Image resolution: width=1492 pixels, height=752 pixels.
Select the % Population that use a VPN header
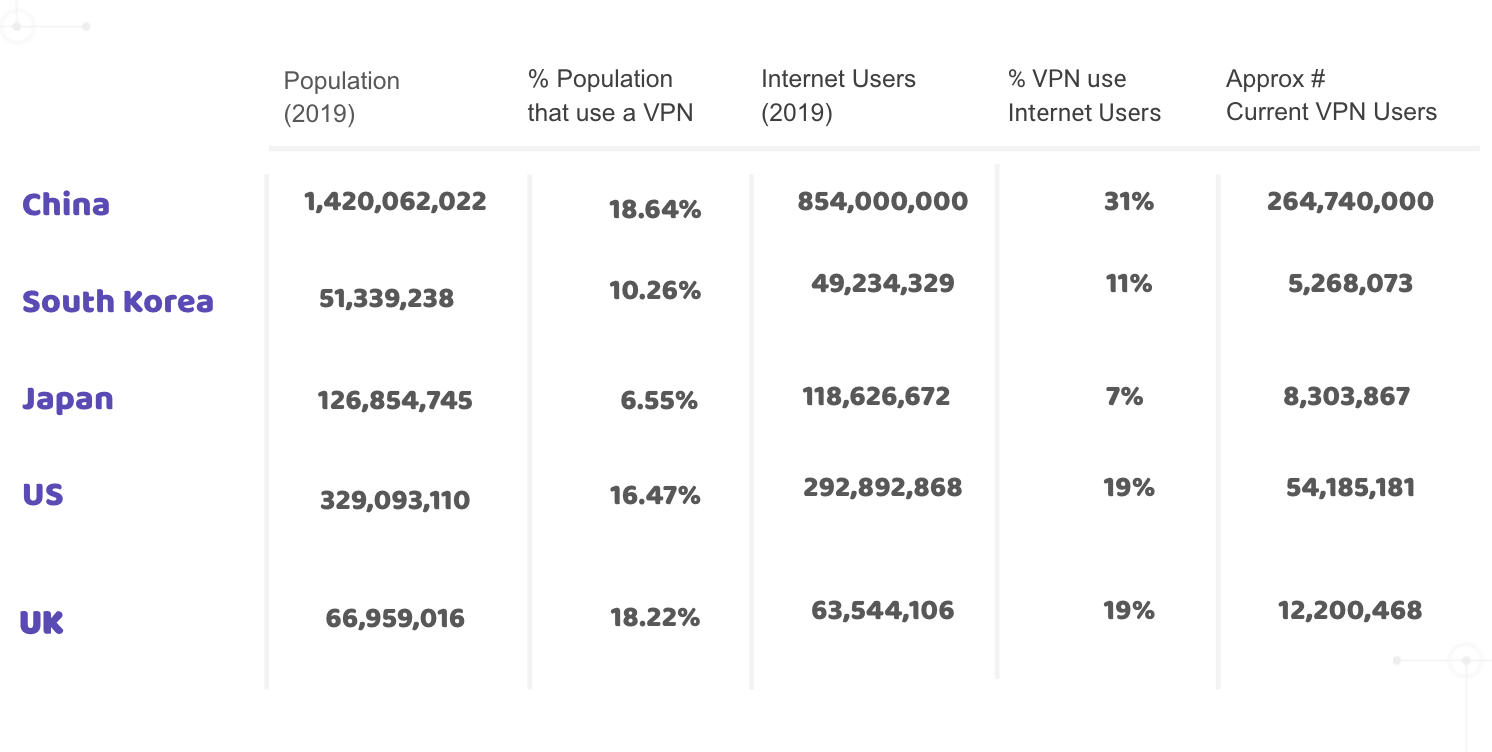[610, 95]
